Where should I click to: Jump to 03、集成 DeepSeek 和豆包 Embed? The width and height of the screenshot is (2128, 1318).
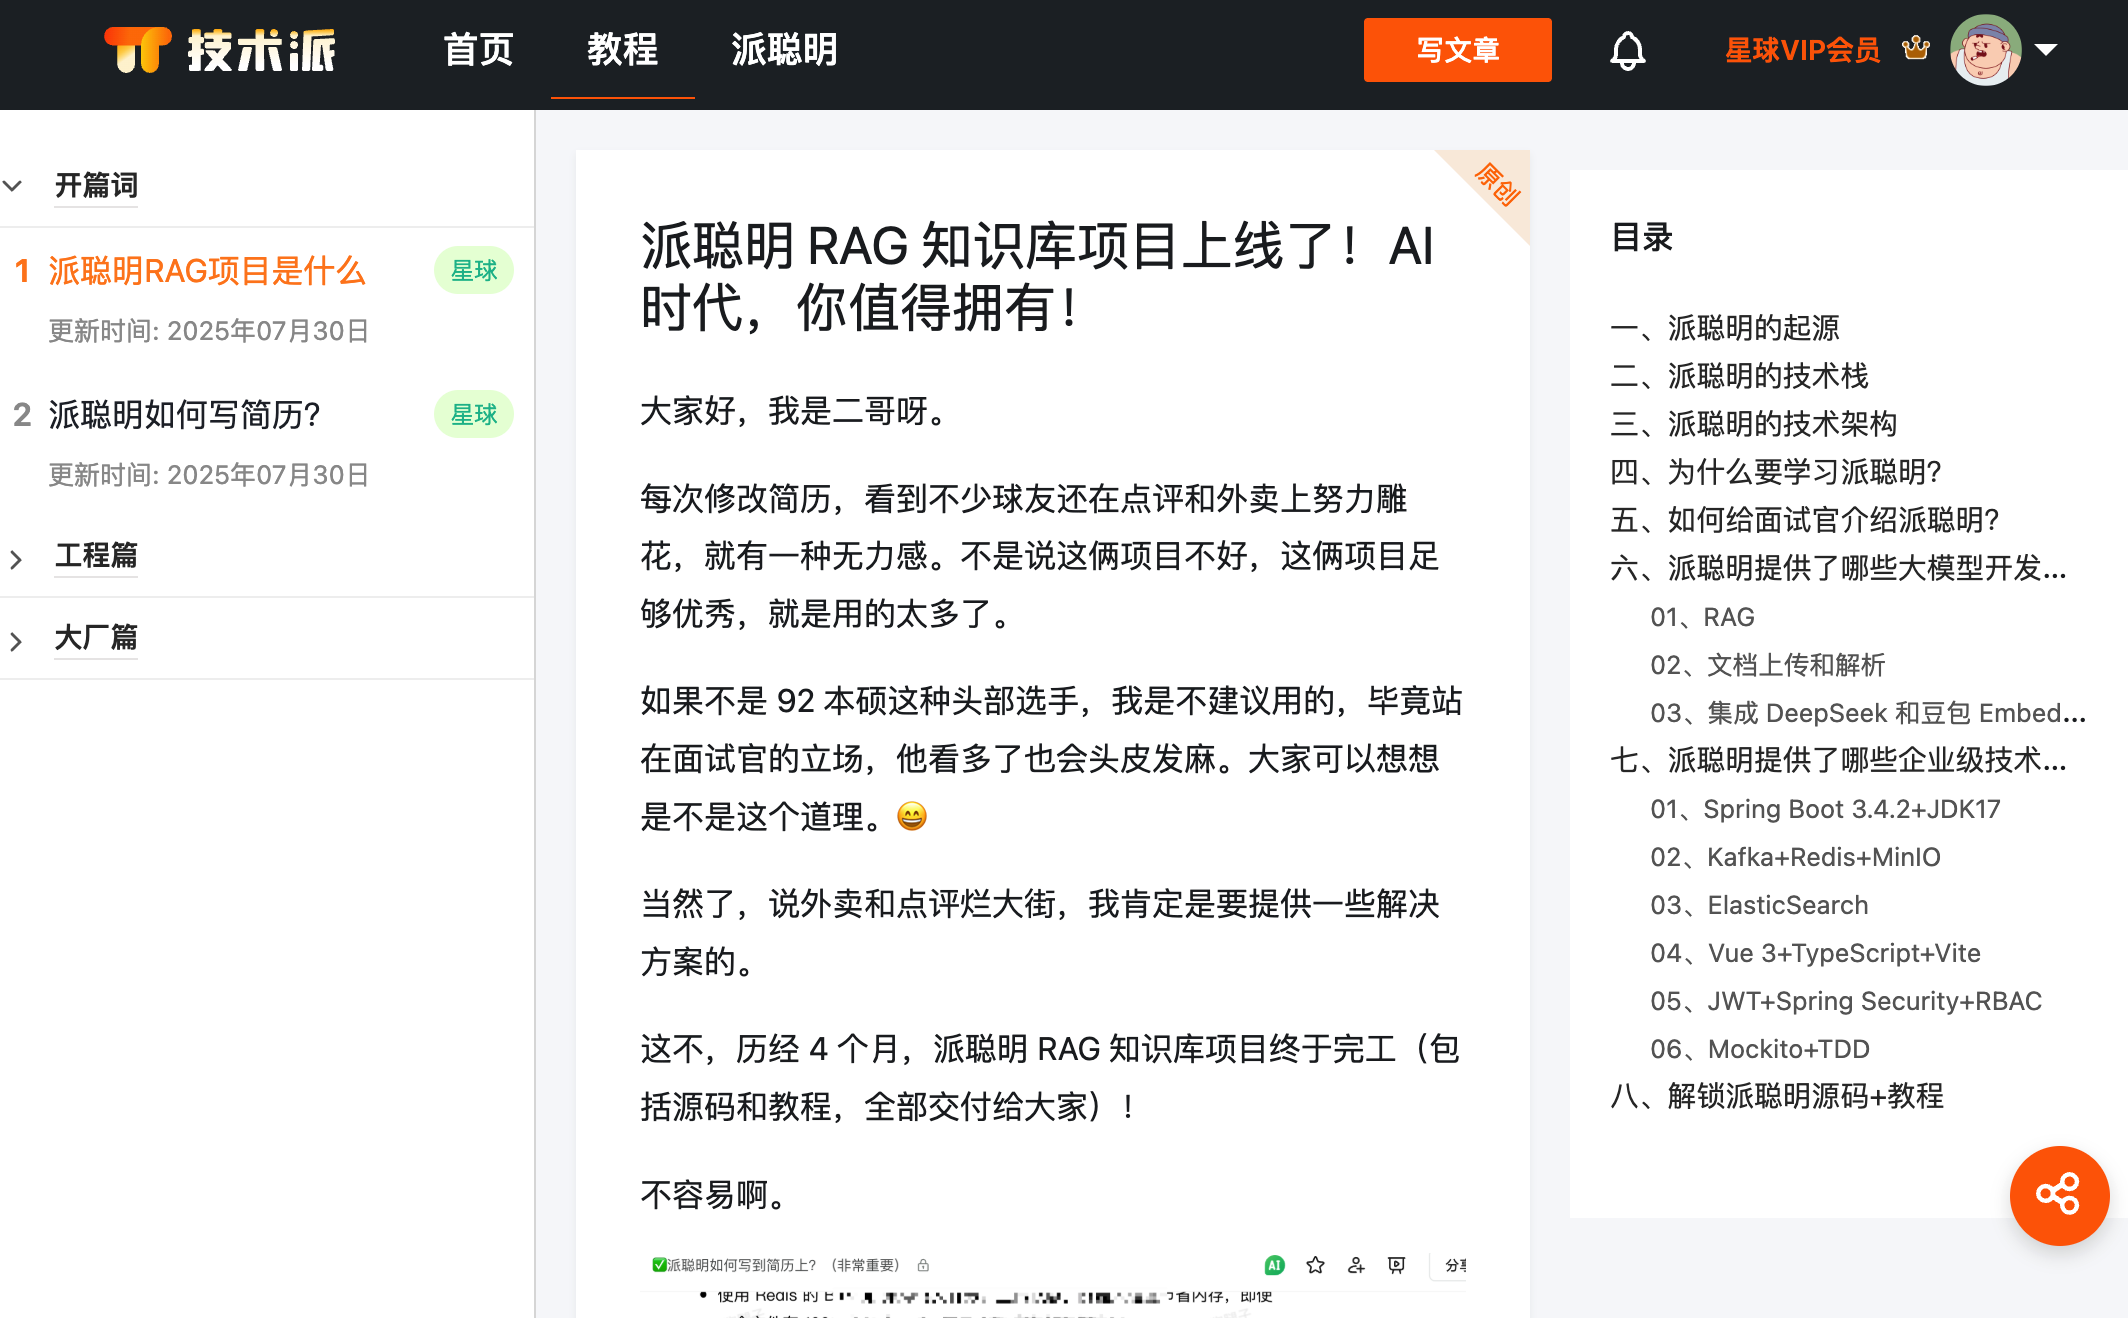1868,712
